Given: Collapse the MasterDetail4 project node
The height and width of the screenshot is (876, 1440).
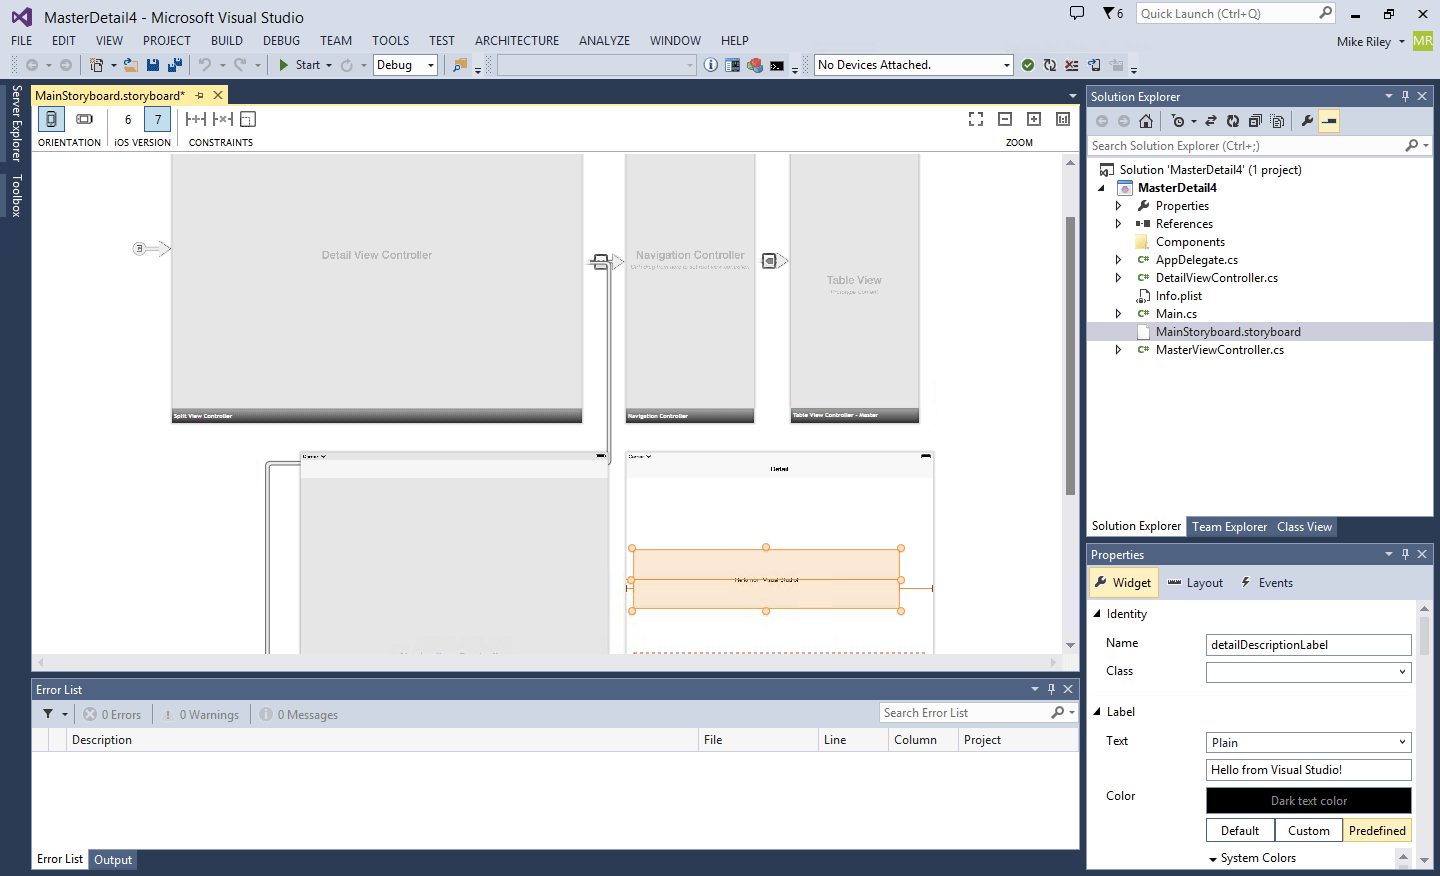Looking at the screenshot, I should pos(1102,188).
